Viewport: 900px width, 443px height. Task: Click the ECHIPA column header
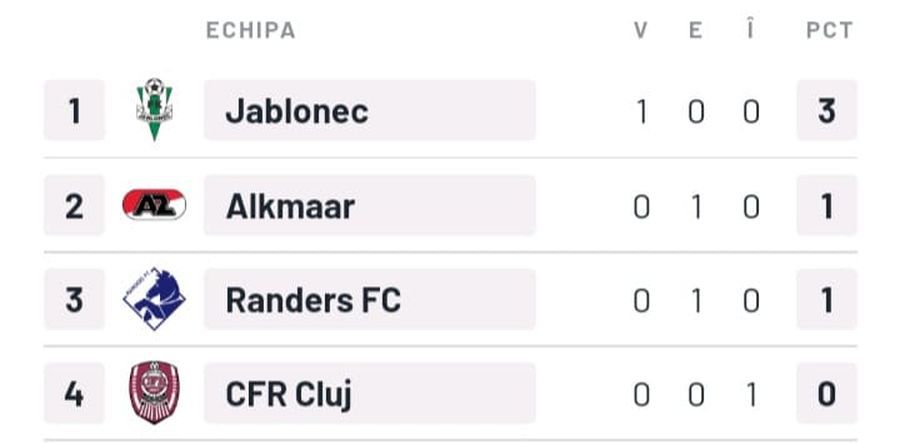tap(251, 30)
